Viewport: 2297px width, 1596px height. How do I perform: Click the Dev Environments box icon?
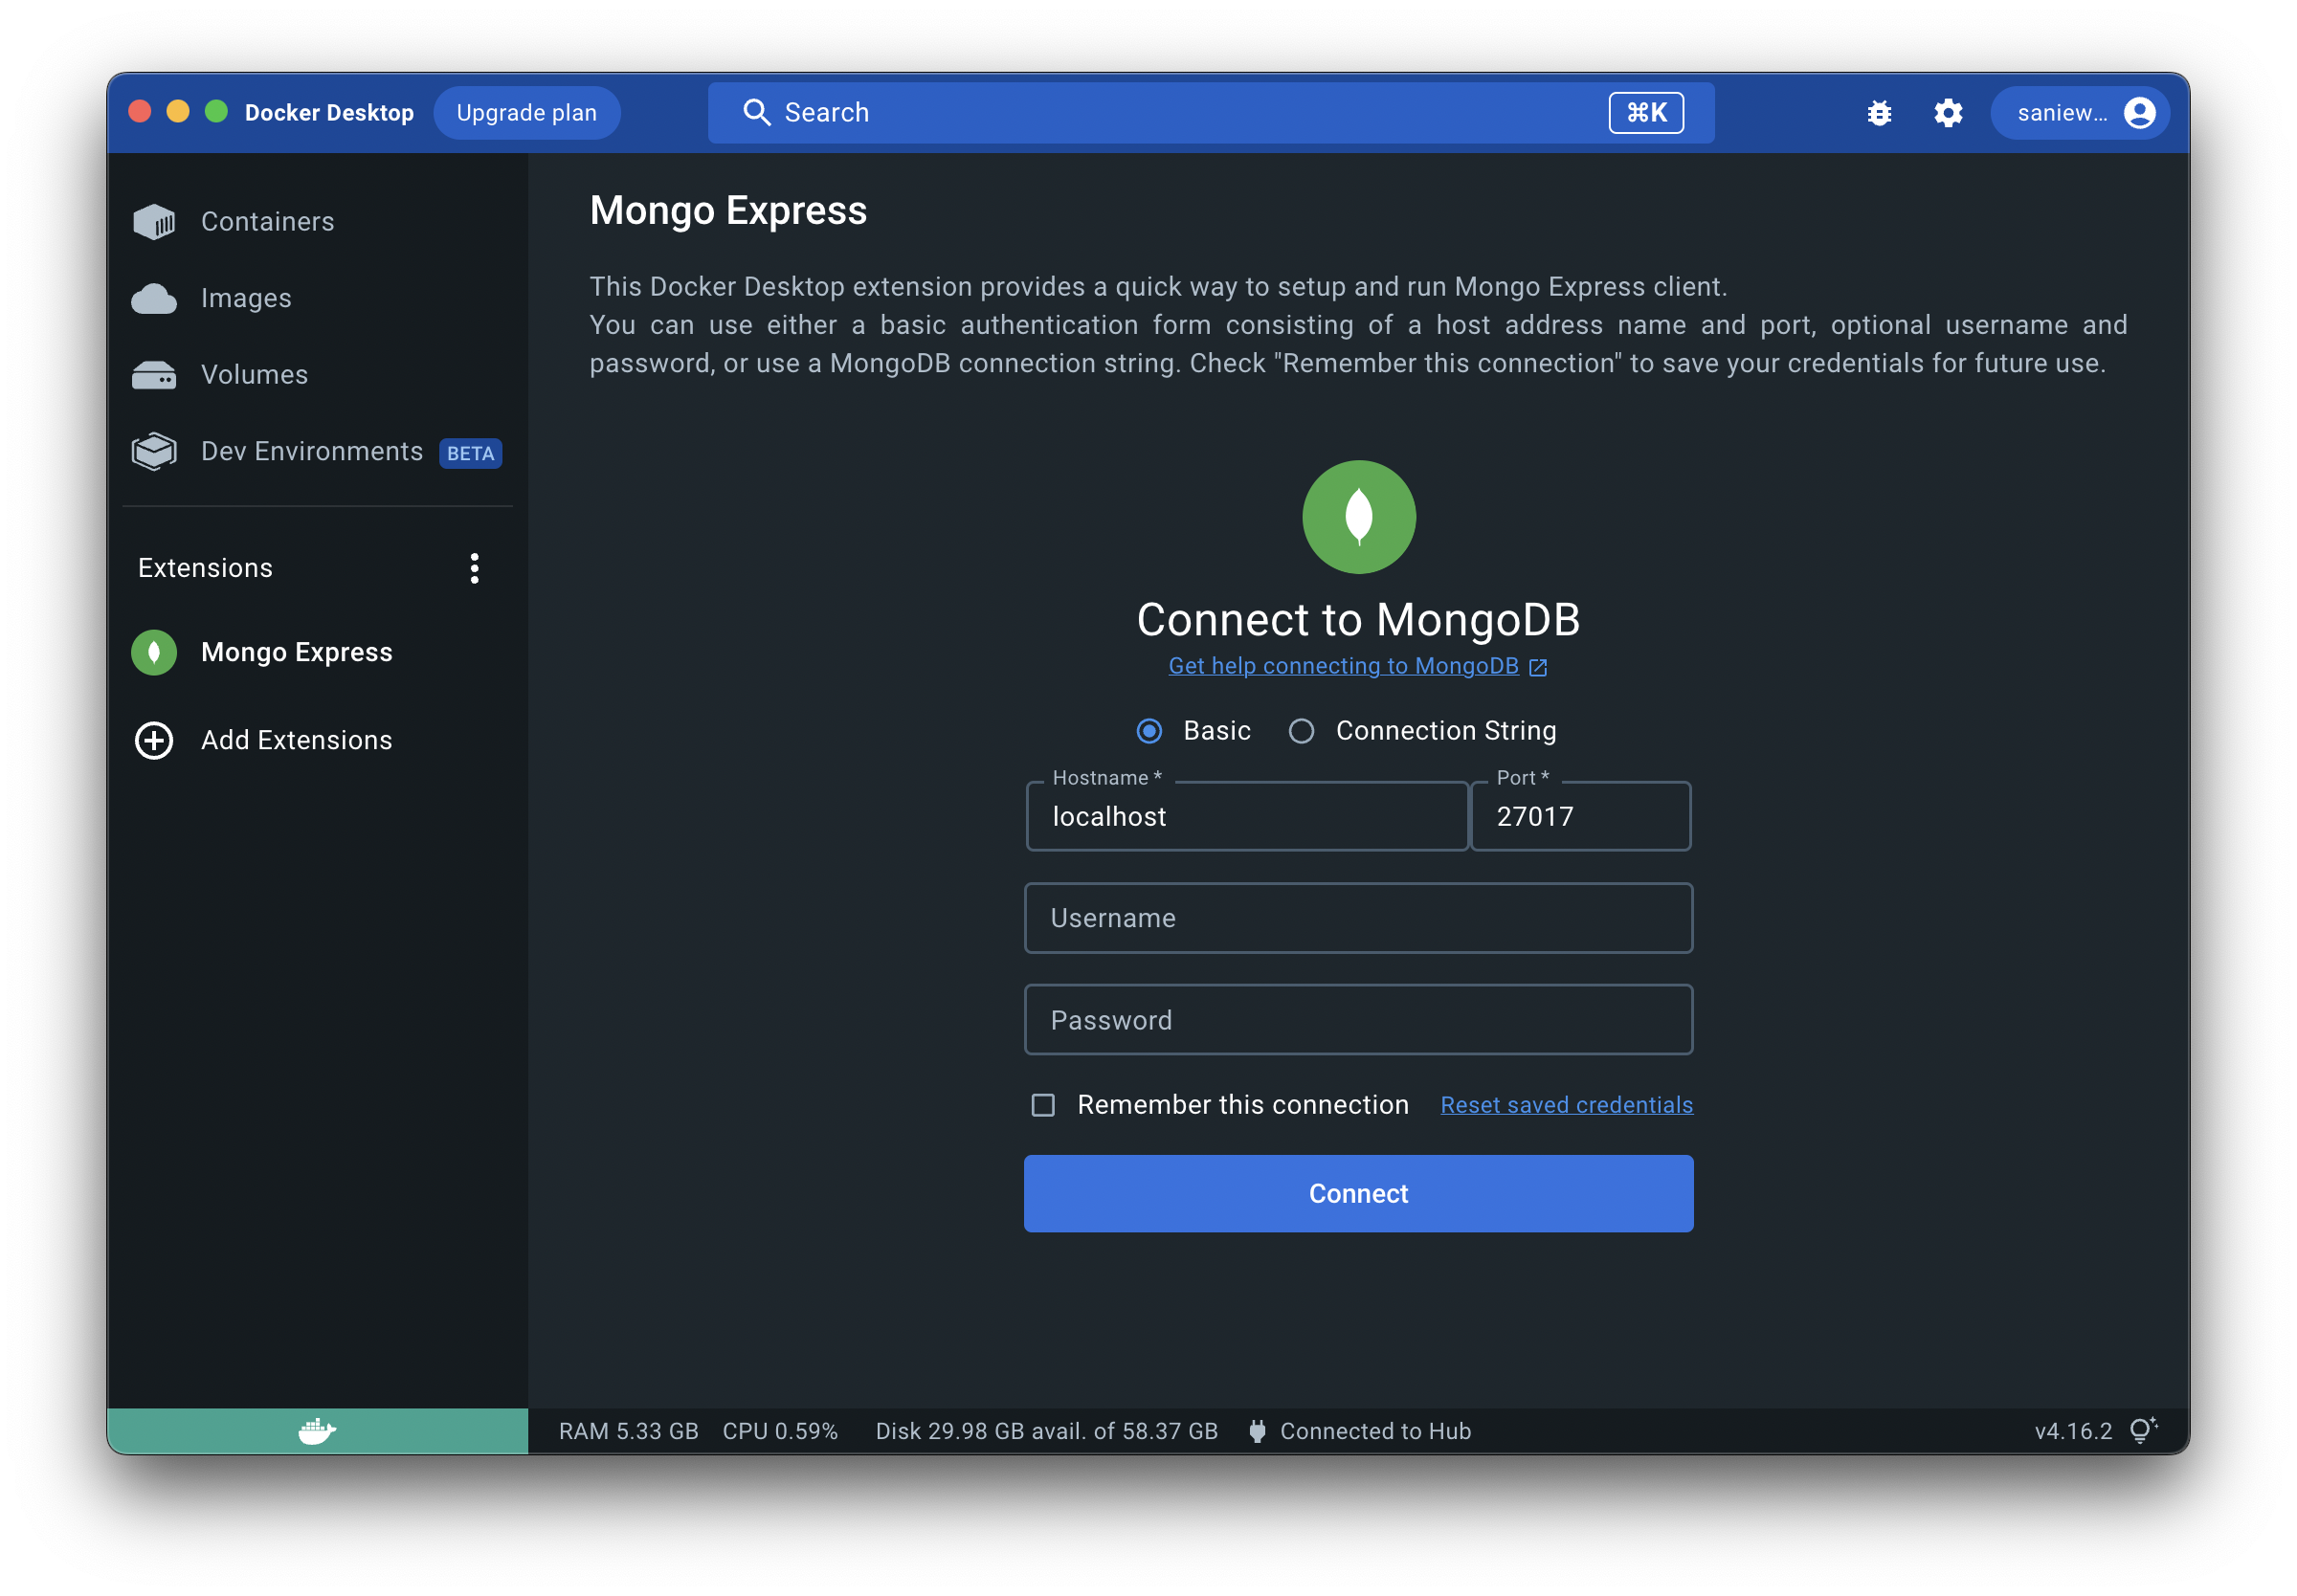pos(154,452)
